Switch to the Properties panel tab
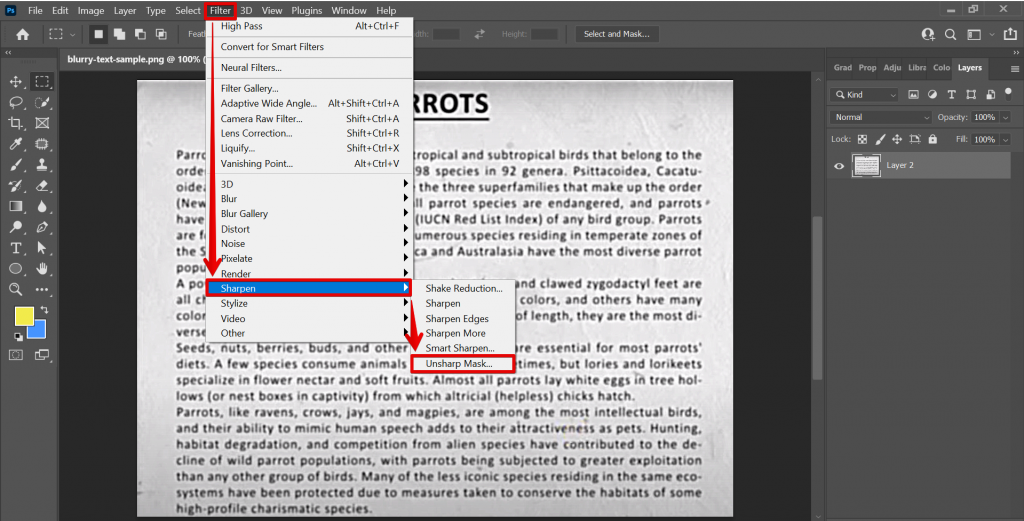The width and height of the screenshot is (1024, 521). click(867, 68)
